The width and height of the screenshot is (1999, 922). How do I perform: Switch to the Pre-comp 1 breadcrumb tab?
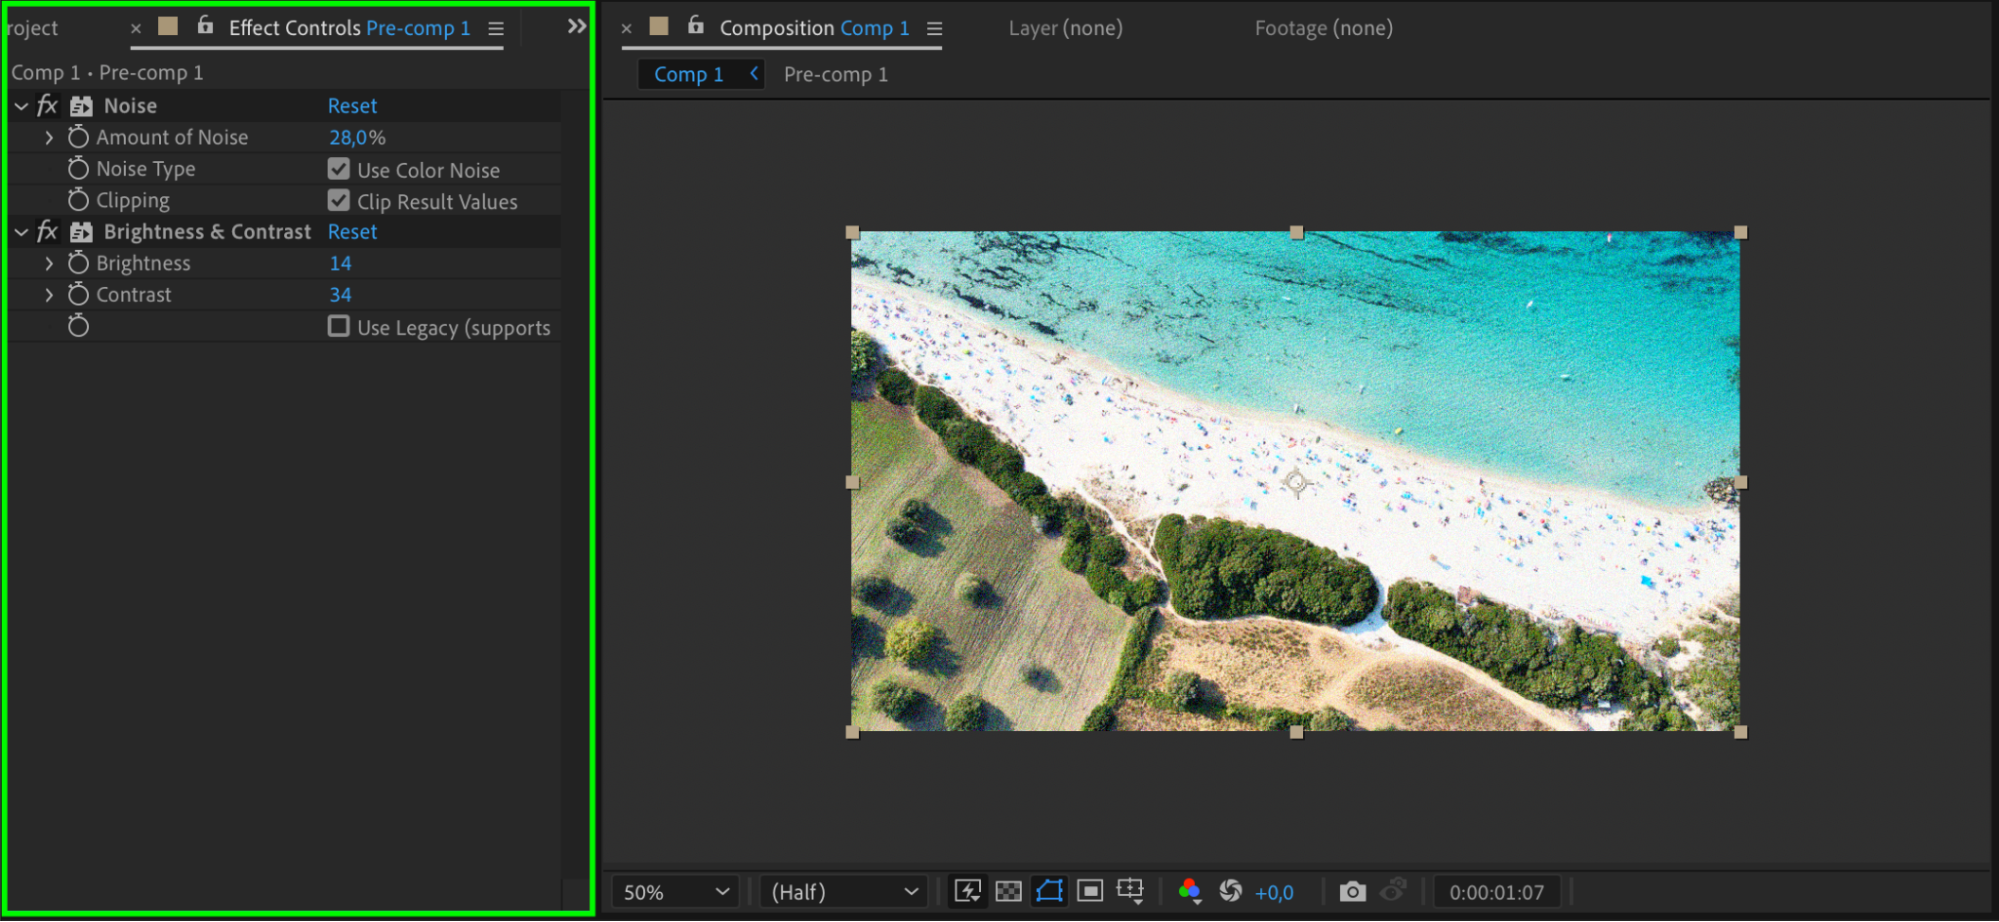click(x=835, y=75)
